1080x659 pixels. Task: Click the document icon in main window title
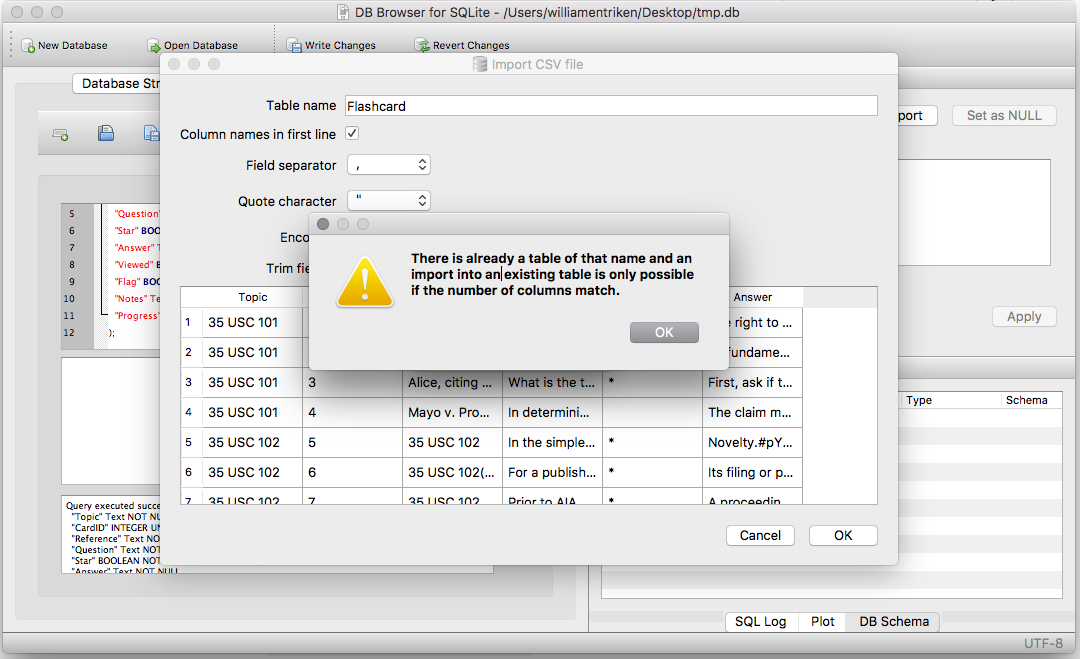point(342,12)
